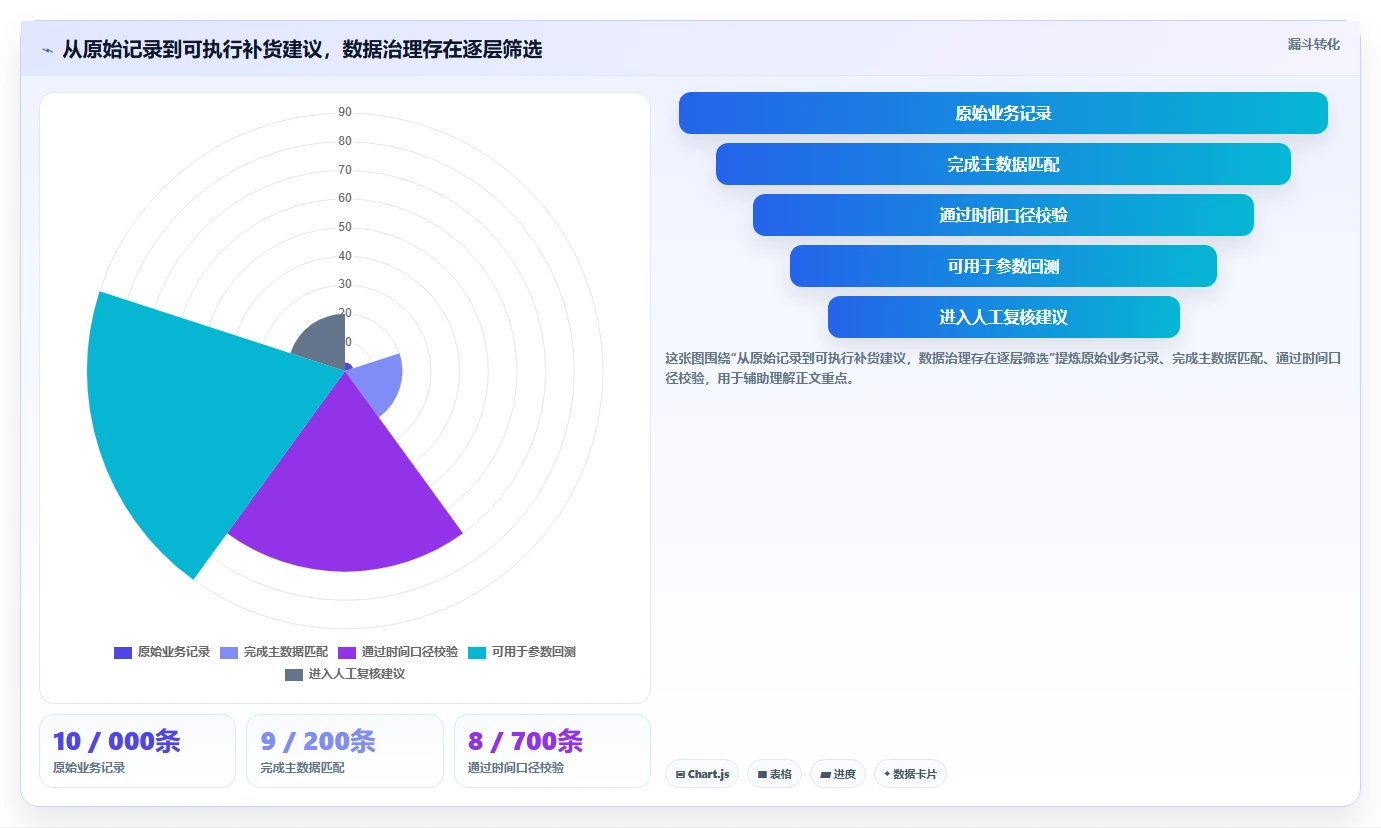
Task: Open the 9 / 200条 data card
Action: (345, 751)
